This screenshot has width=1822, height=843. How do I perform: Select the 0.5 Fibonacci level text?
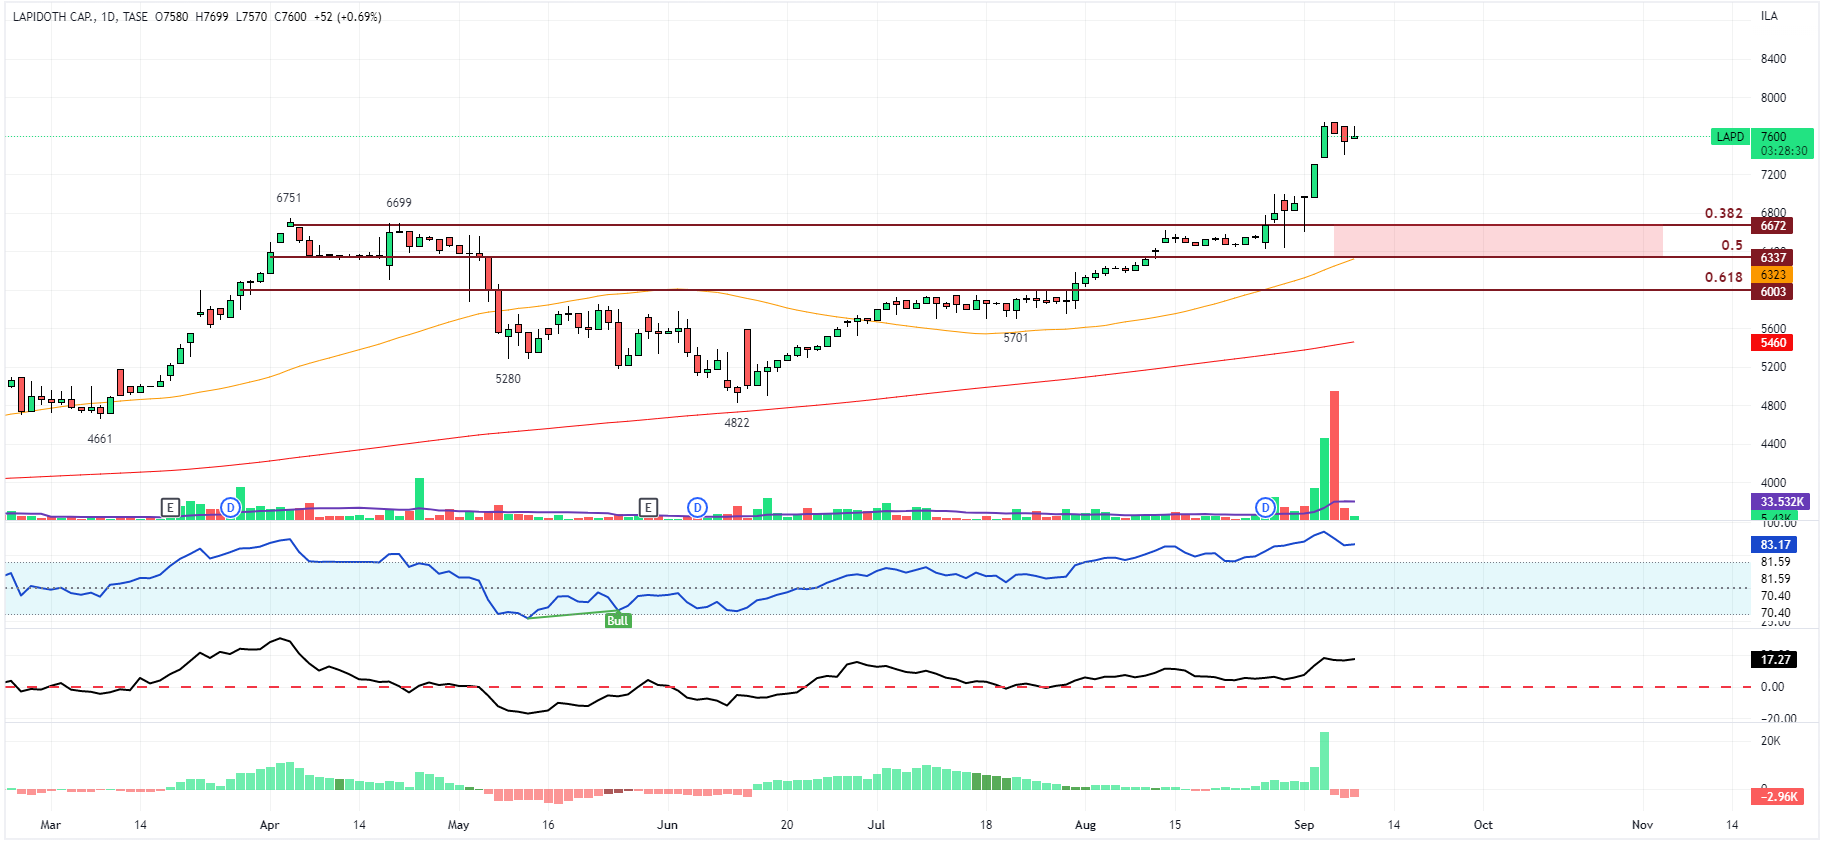pos(1731,245)
